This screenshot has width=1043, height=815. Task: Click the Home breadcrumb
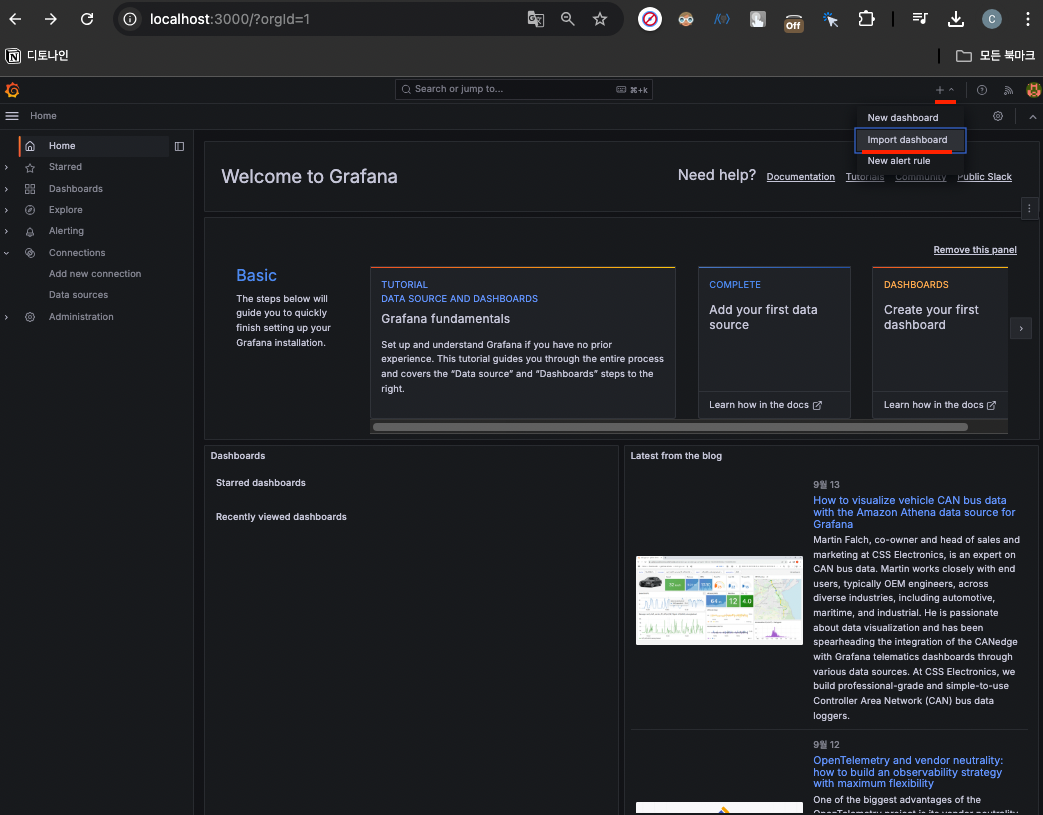[43, 116]
